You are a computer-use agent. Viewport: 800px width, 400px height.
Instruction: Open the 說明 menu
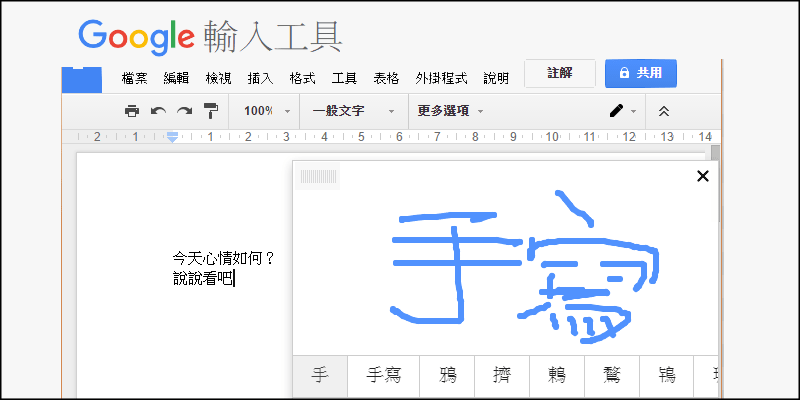[x=496, y=78]
